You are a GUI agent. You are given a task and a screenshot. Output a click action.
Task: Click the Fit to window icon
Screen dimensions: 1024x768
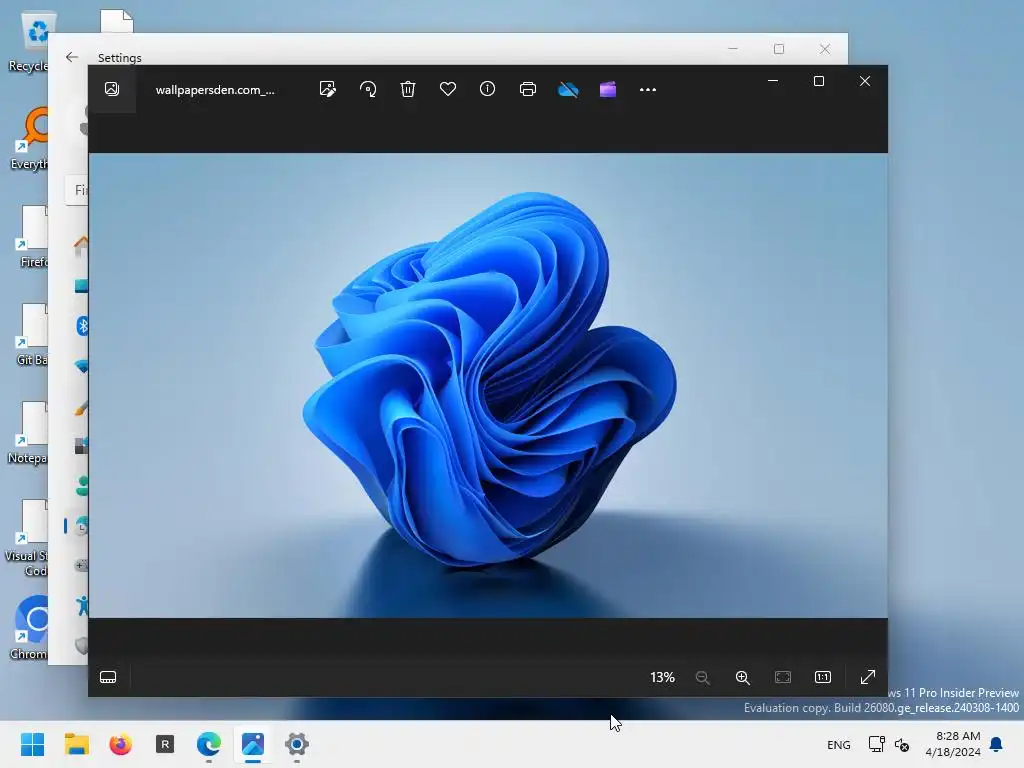coord(782,677)
